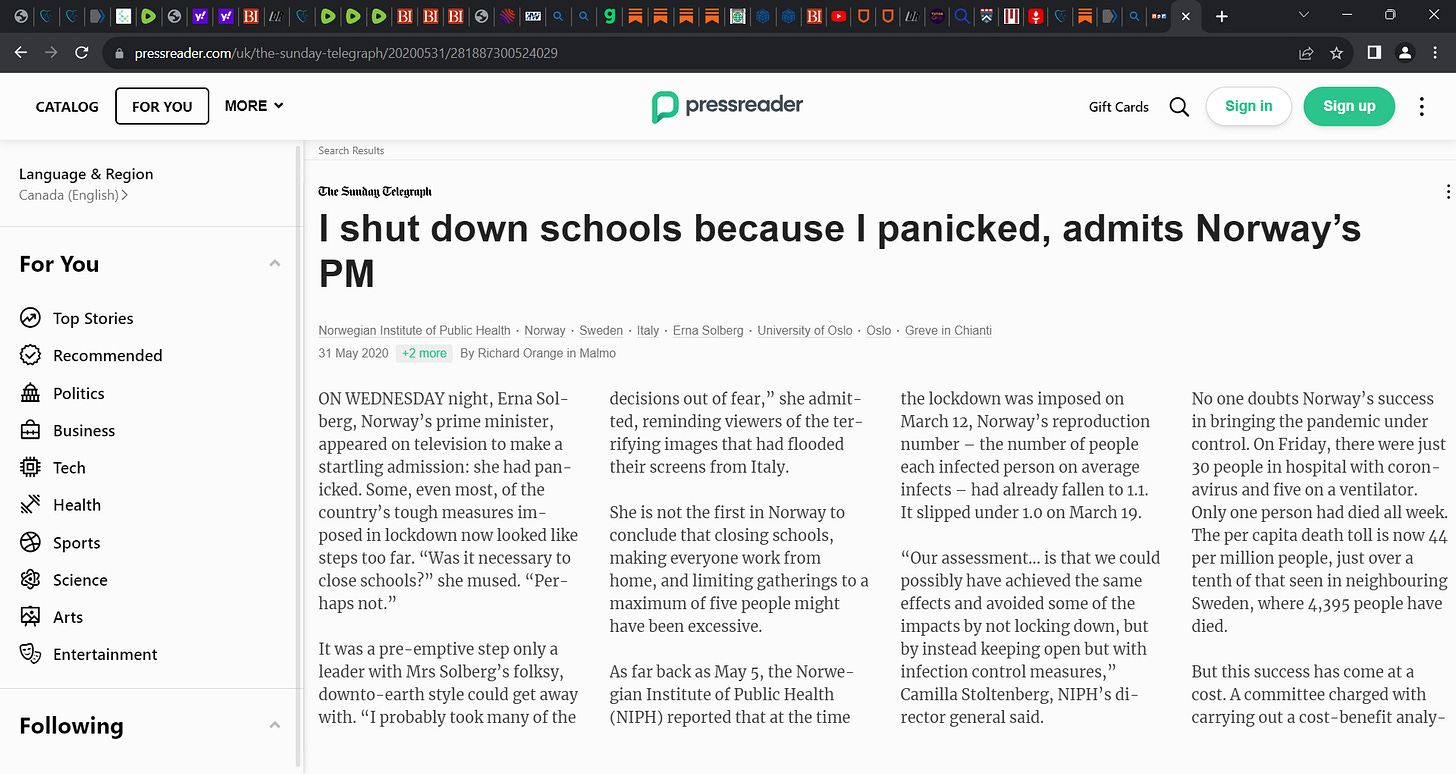Click the Arts picture icon
Viewport: 1456px width, 774px height.
click(x=30, y=617)
